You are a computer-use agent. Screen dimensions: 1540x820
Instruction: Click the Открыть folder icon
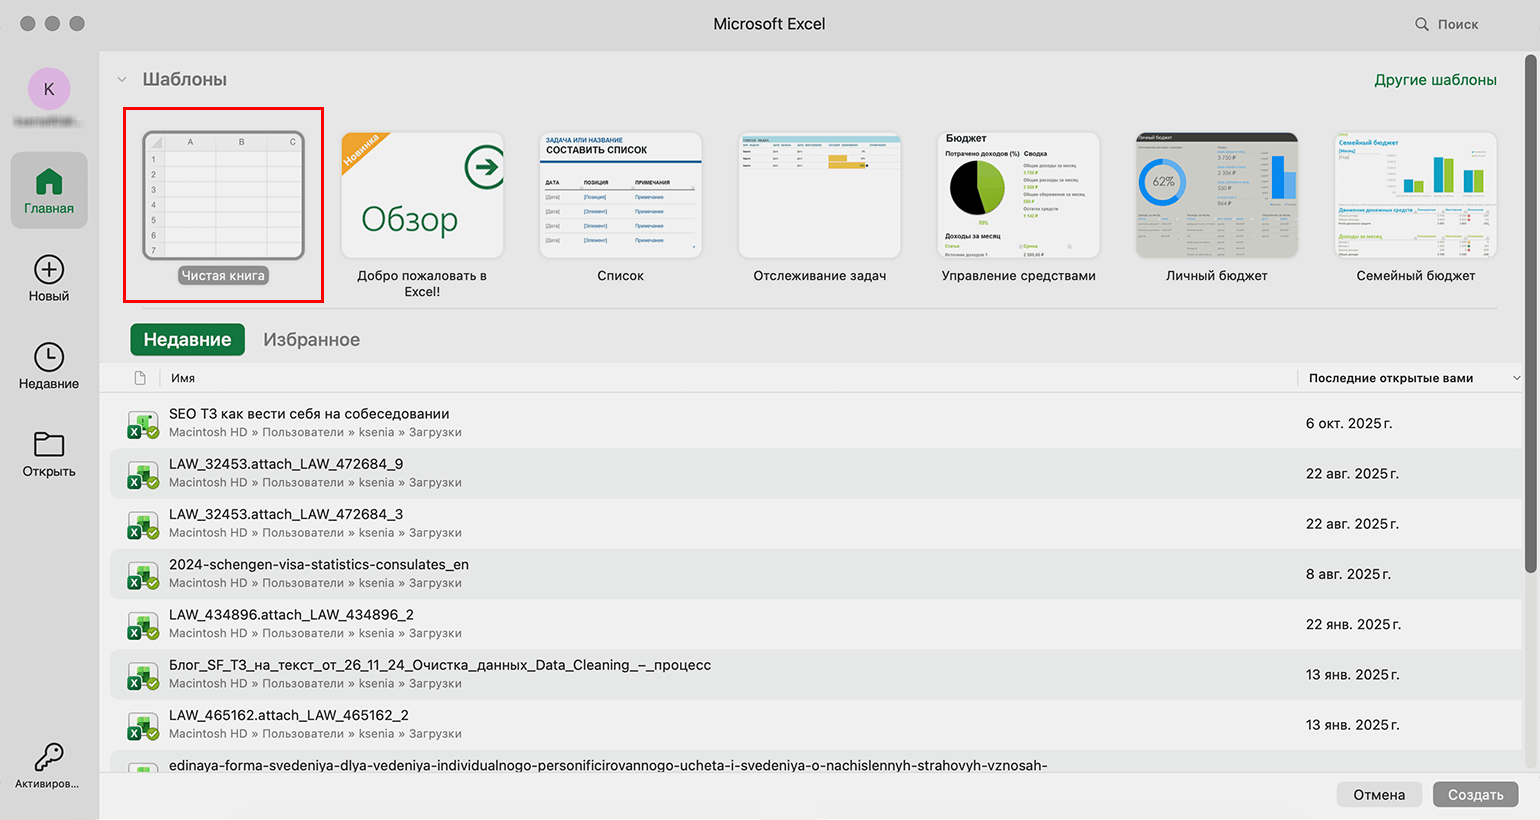pos(49,444)
